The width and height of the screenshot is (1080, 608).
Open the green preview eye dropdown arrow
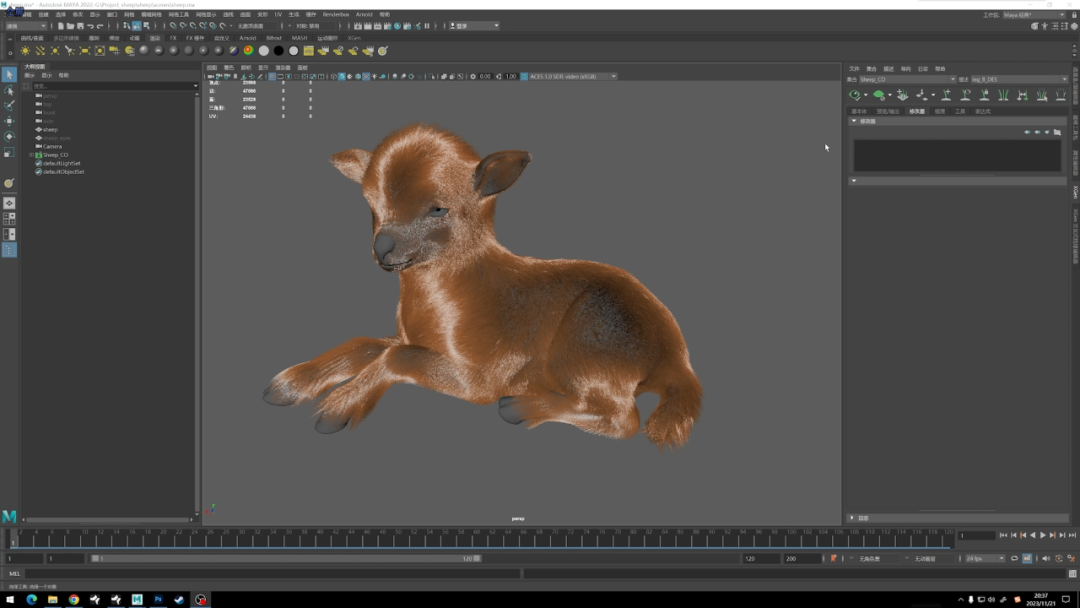865,95
